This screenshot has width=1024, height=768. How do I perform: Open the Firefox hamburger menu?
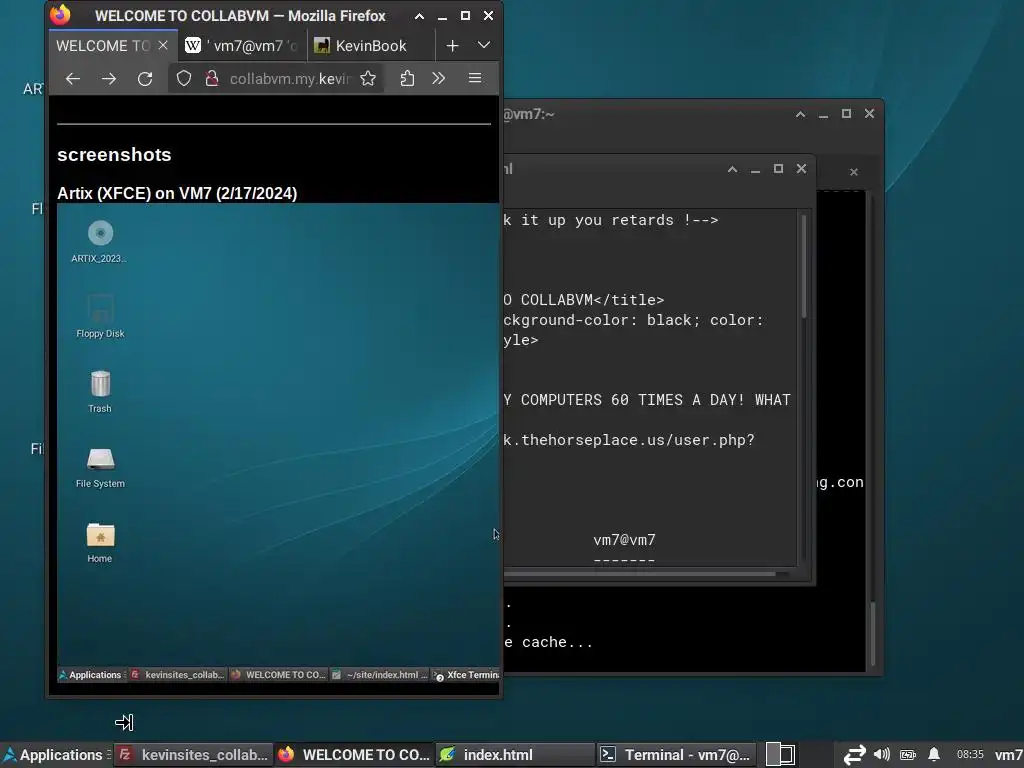tap(475, 78)
